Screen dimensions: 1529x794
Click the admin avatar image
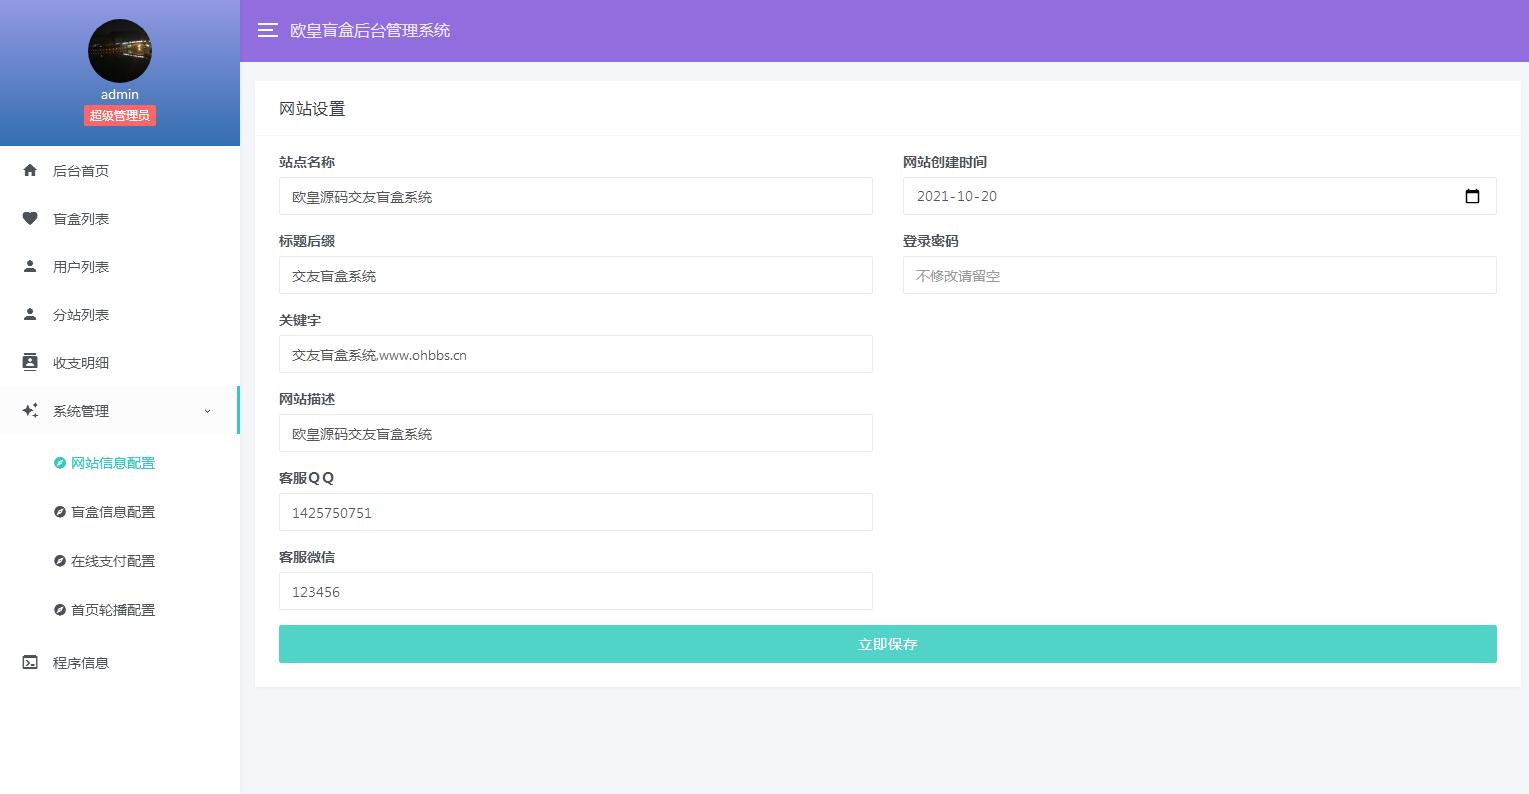coord(120,51)
